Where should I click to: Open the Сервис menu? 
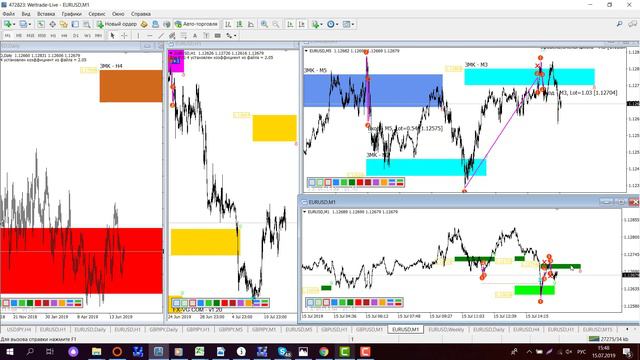click(x=97, y=14)
